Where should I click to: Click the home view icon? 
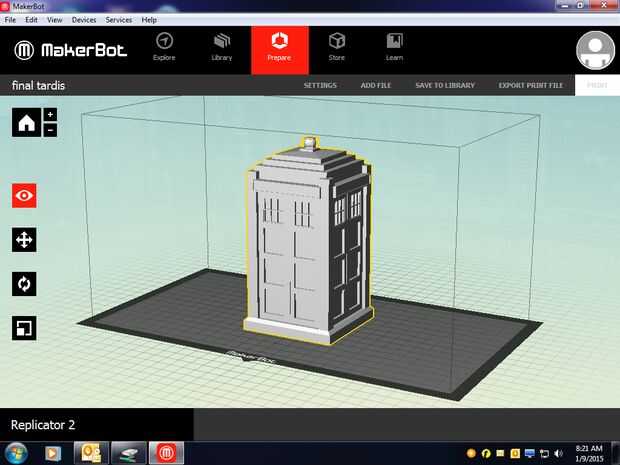coord(26,122)
